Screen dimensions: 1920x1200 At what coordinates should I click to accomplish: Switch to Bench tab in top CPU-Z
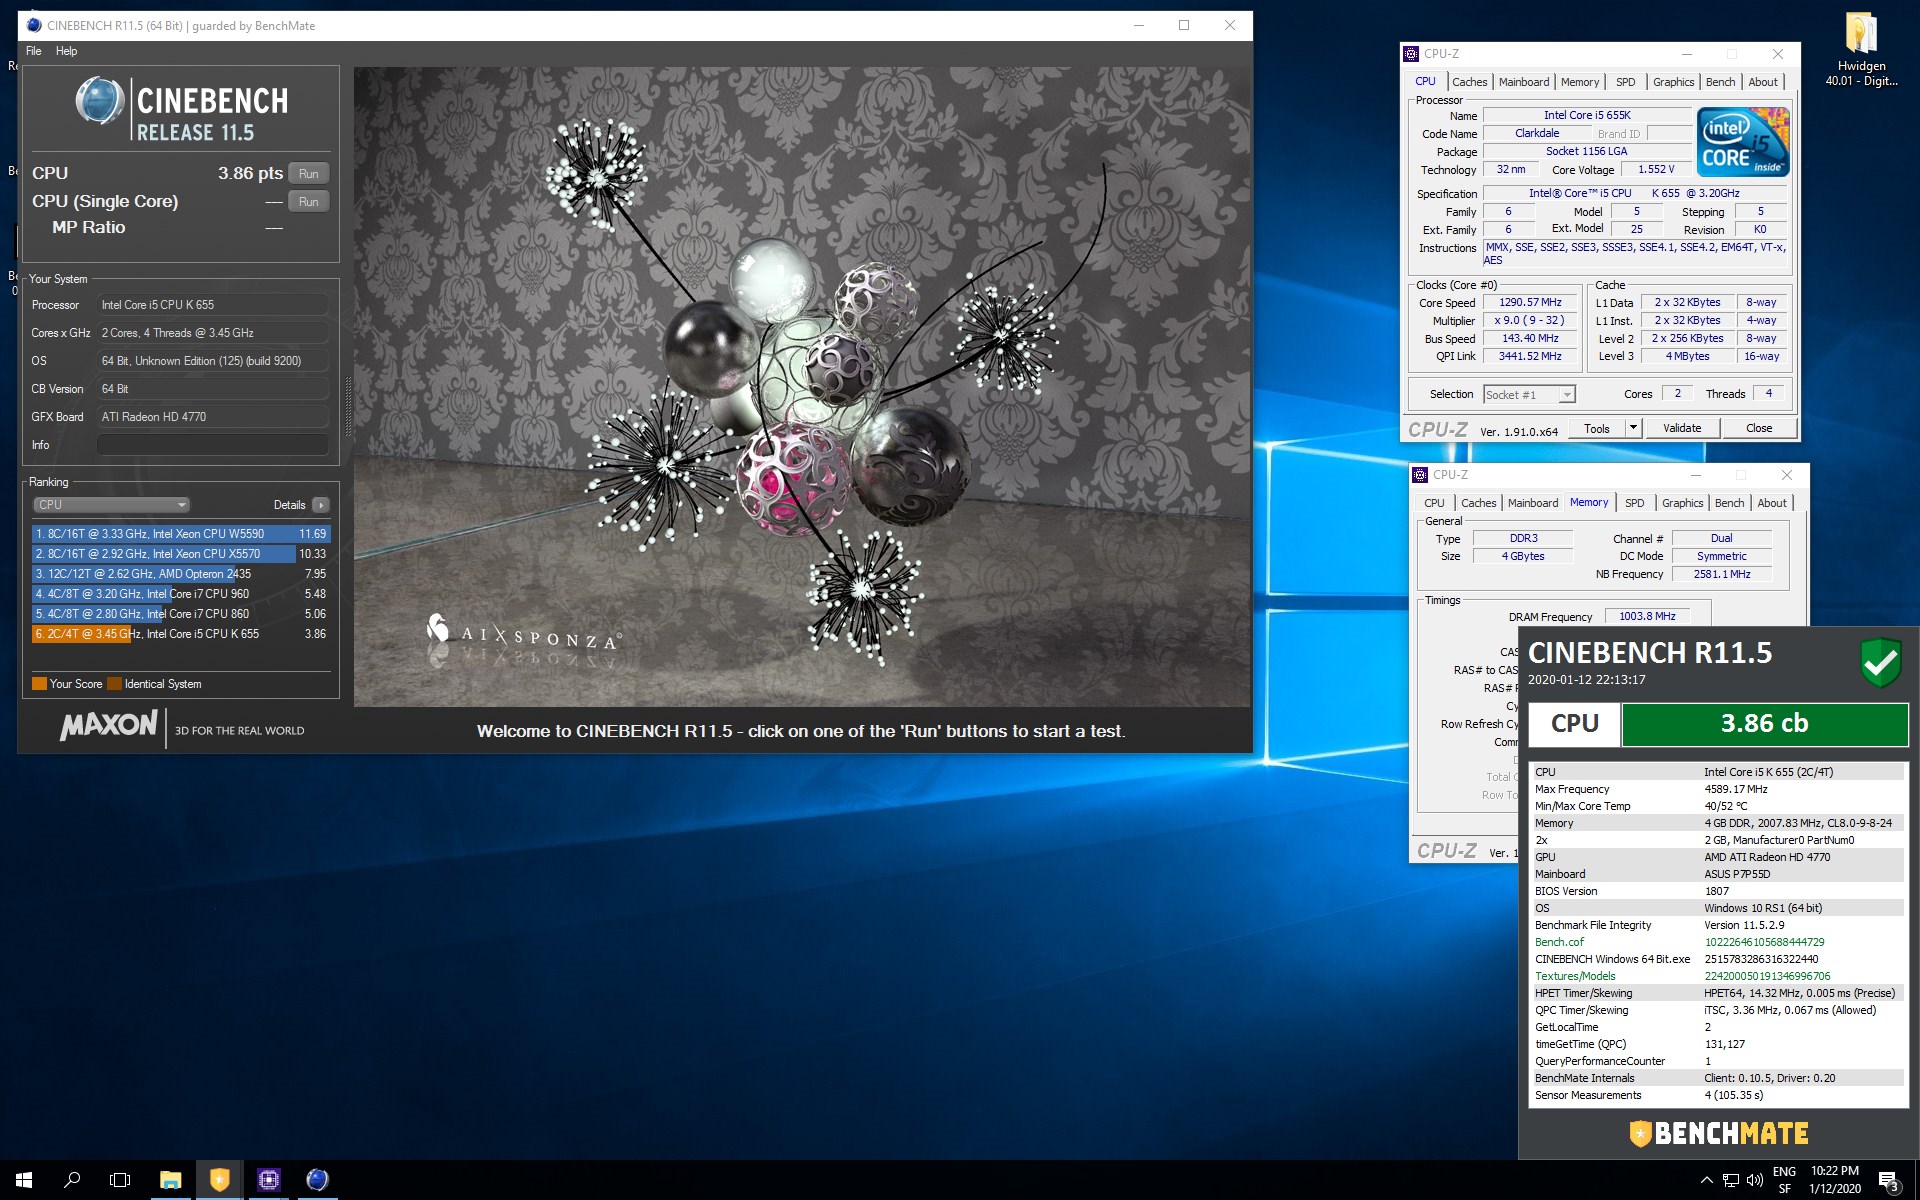pos(1720,82)
